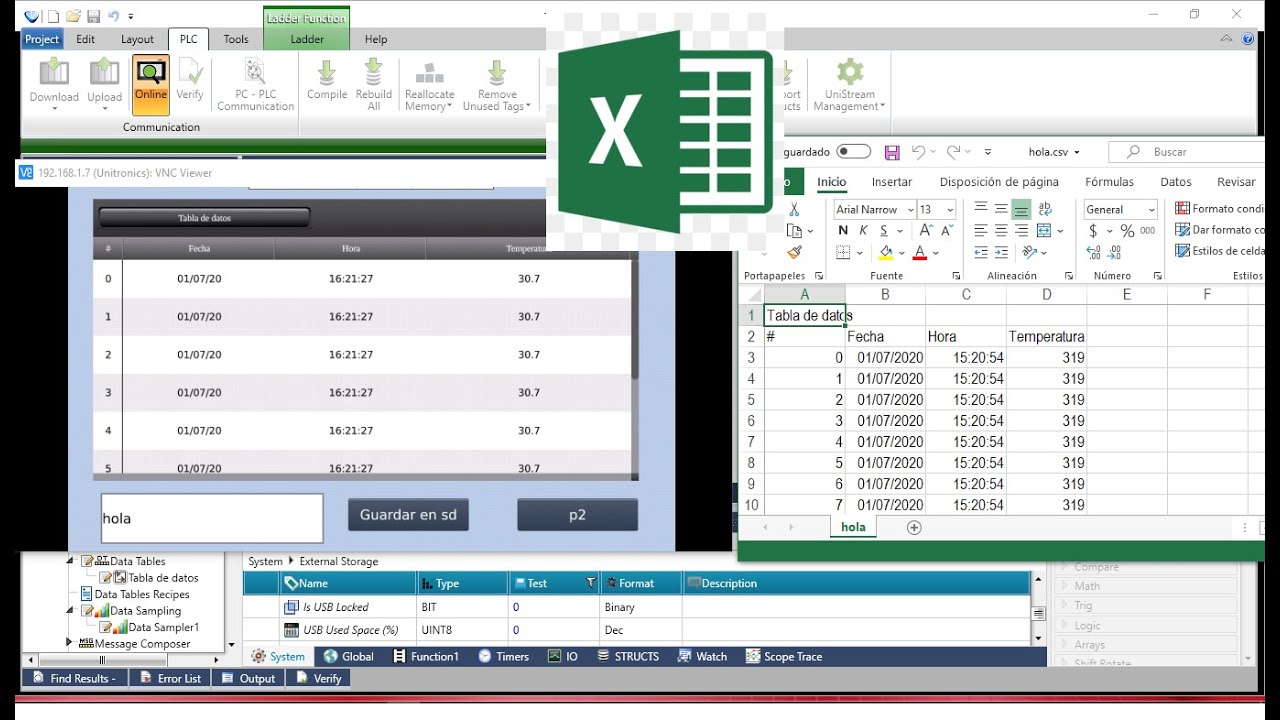Switch to the Global tags tab
The image size is (1280, 720).
[348, 656]
